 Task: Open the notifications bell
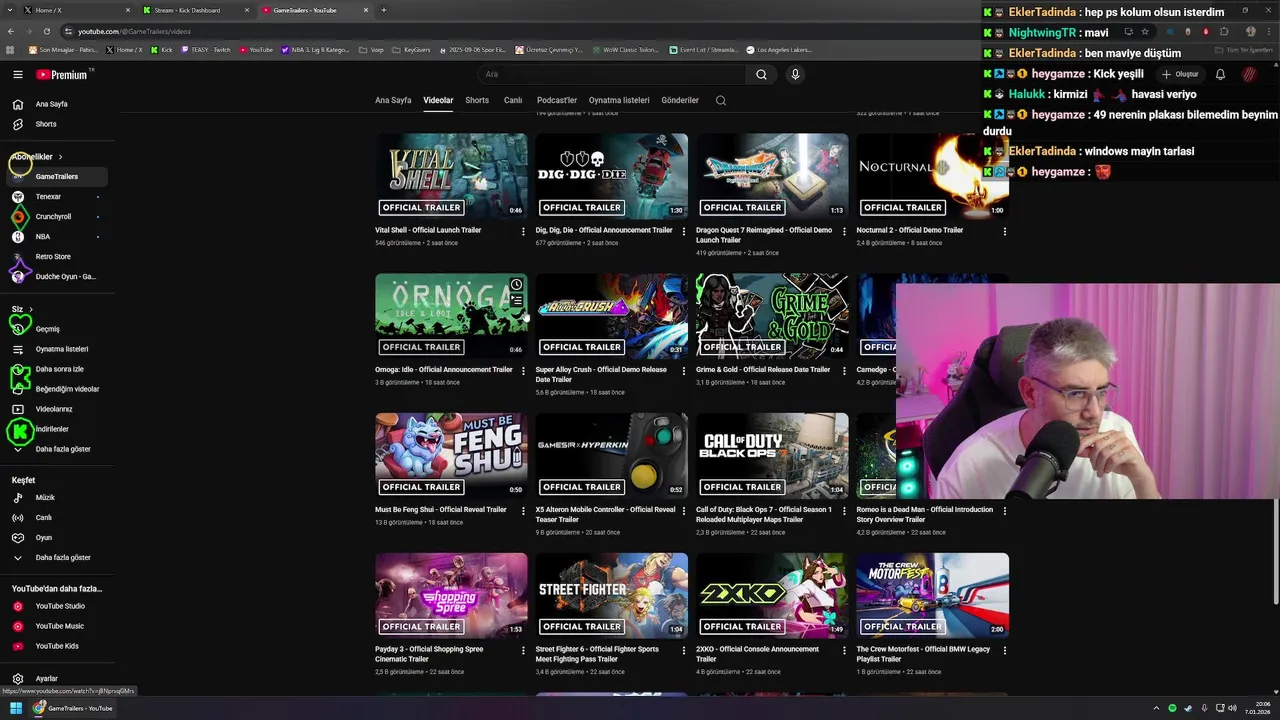pyautogui.click(x=1220, y=74)
